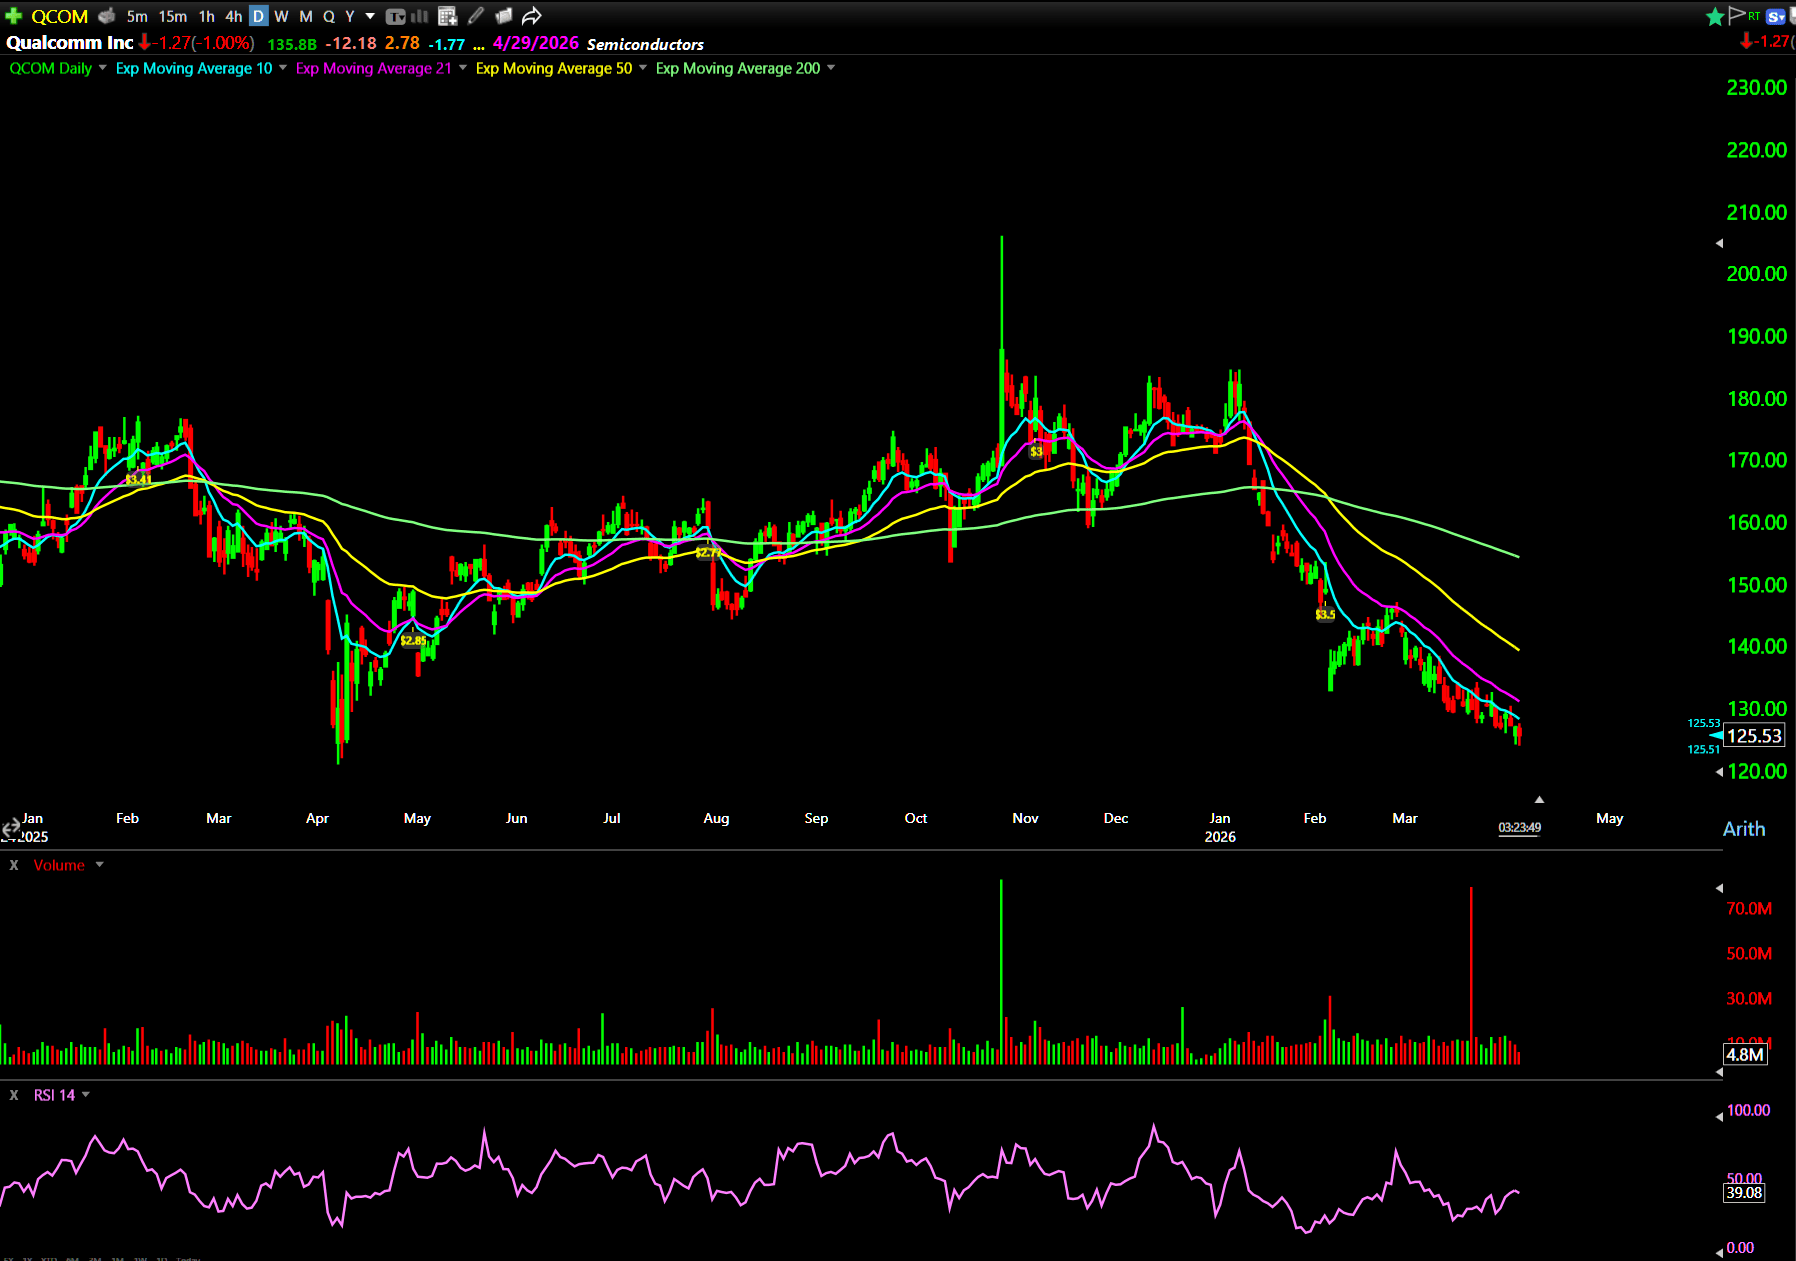Image resolution: width=1796 pixels, height=1261 pixels.
Task: Click the bar chart type icon
Action: 420,16
